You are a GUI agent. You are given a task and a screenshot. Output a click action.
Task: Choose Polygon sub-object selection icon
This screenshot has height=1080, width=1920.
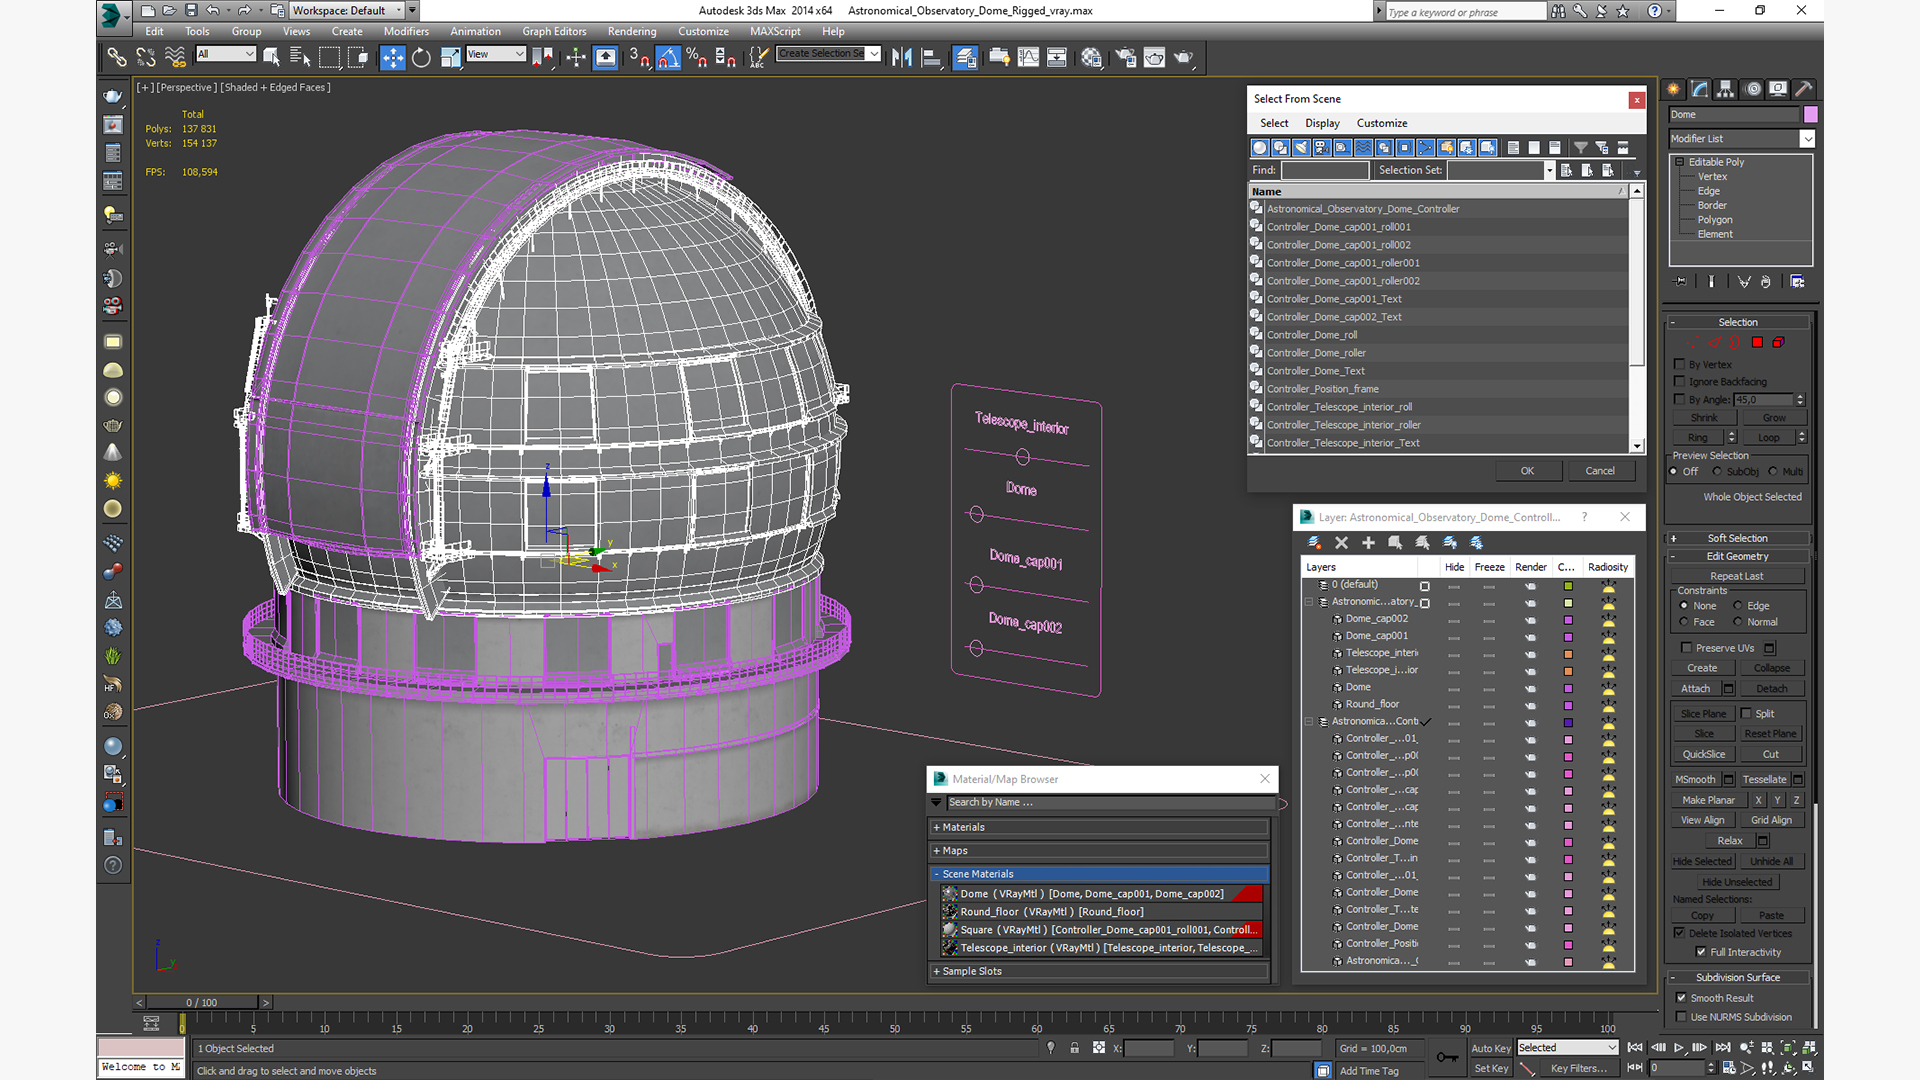click(x=1757, y=342)
